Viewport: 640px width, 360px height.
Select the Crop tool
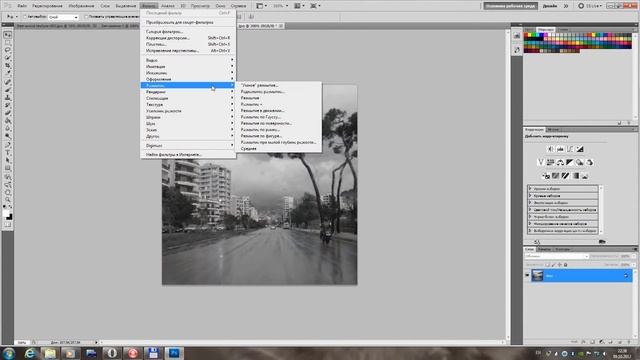tap(7, 65)
